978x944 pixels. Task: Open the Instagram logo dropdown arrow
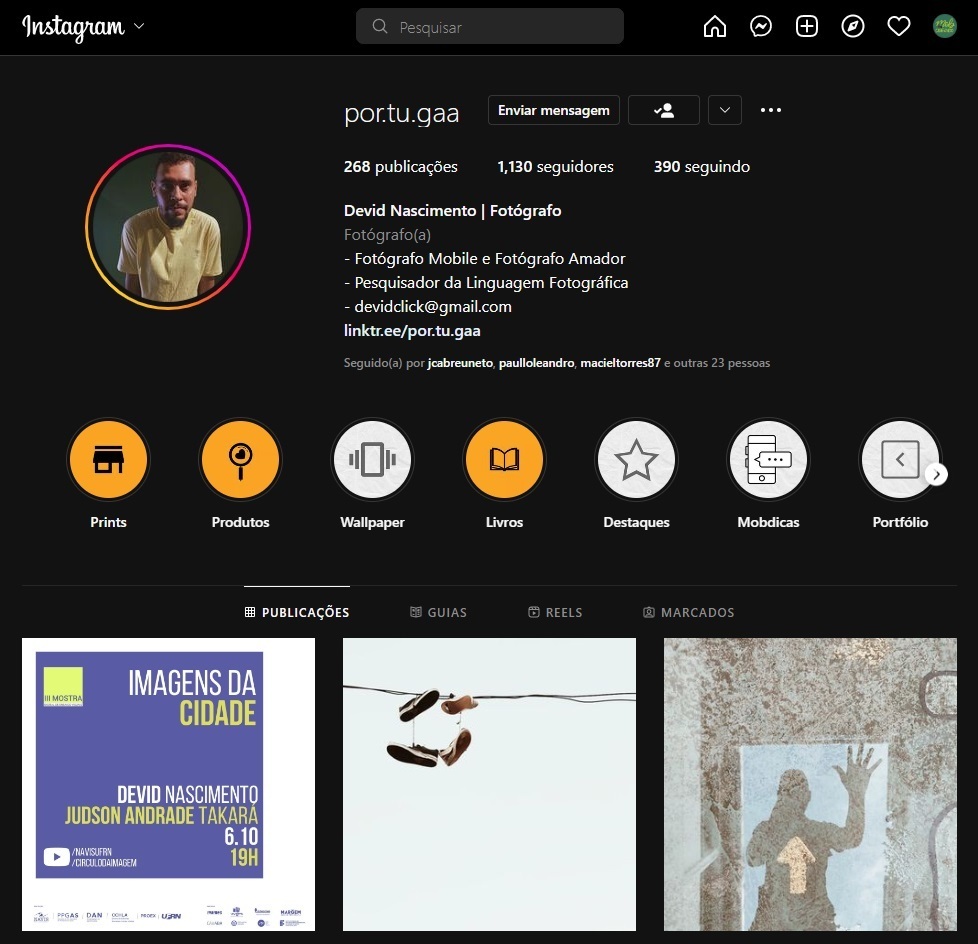pyautogui.click(x=139, y=27)
